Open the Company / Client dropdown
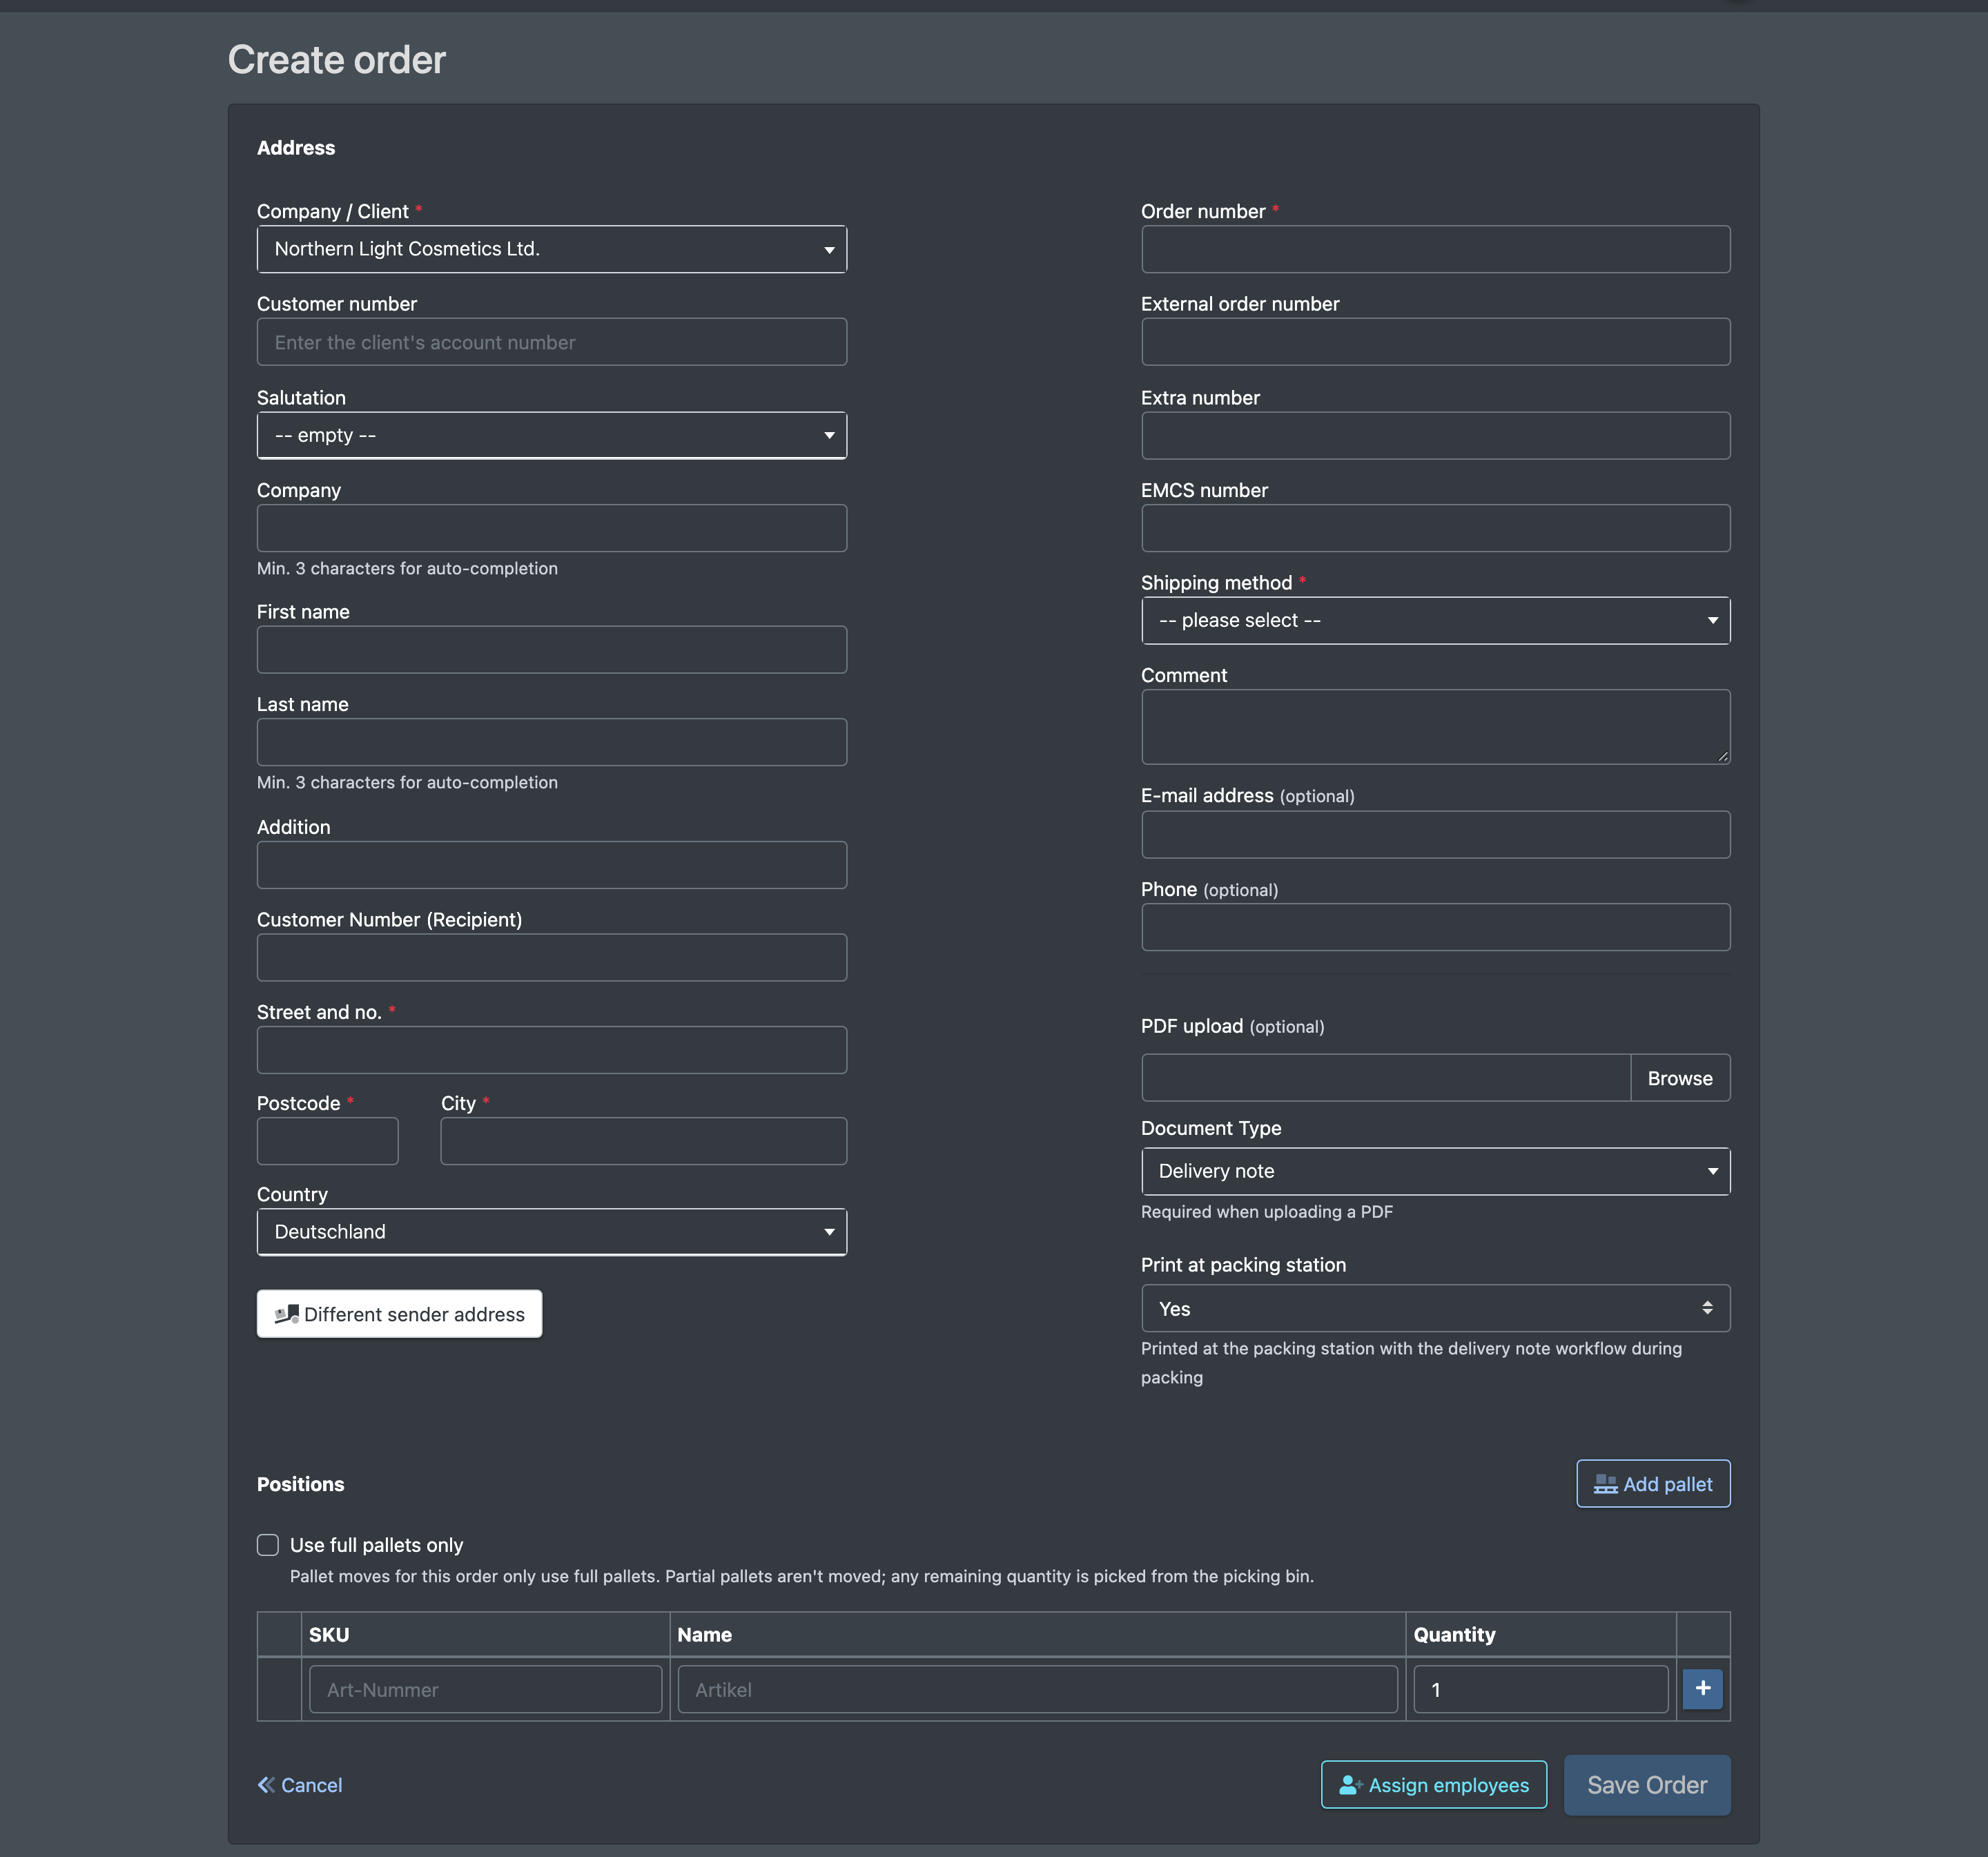1988x1857 pixels. 551,249
